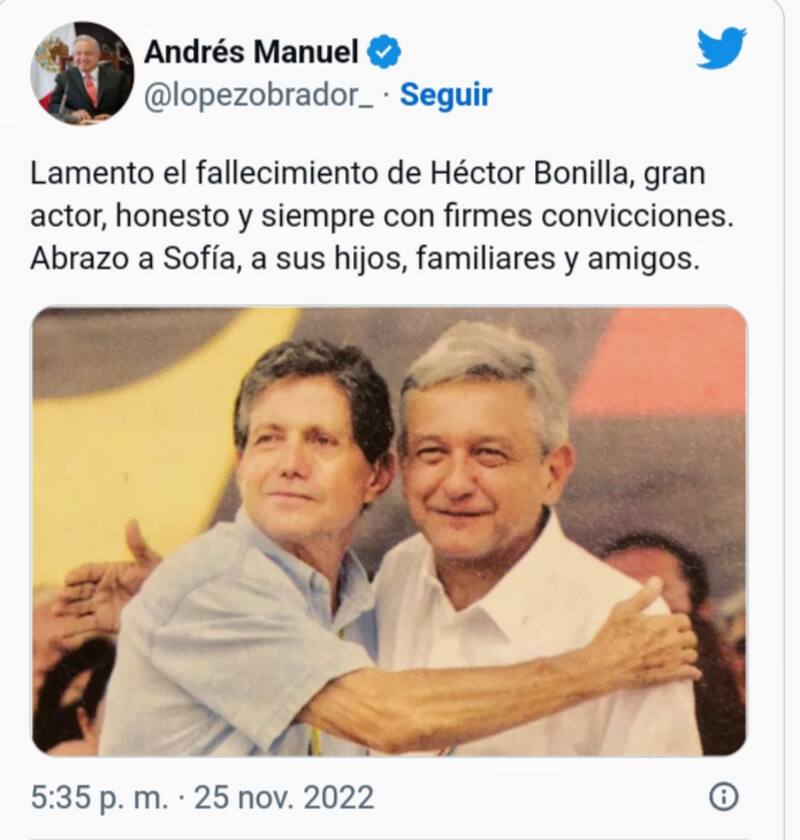The height and width of the screenshot is (840, 800).
Task: Click the 5:35 p. m. timestamp
Action: (100, 797)
